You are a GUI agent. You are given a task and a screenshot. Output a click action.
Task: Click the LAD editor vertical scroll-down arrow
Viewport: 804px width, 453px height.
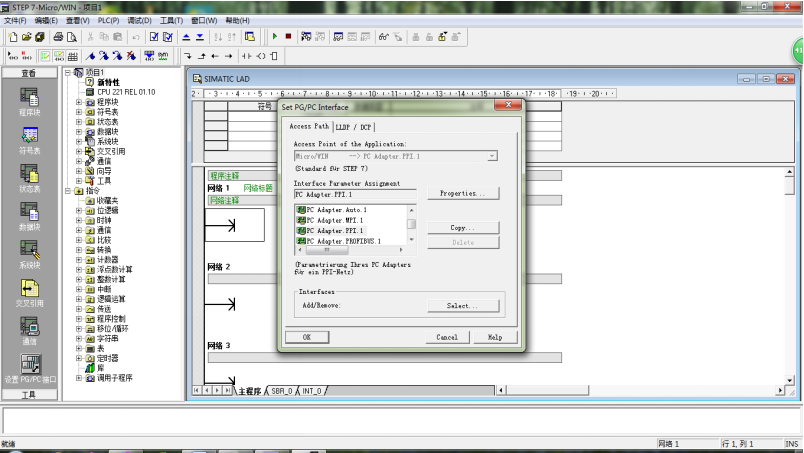(x=789, y=381)
